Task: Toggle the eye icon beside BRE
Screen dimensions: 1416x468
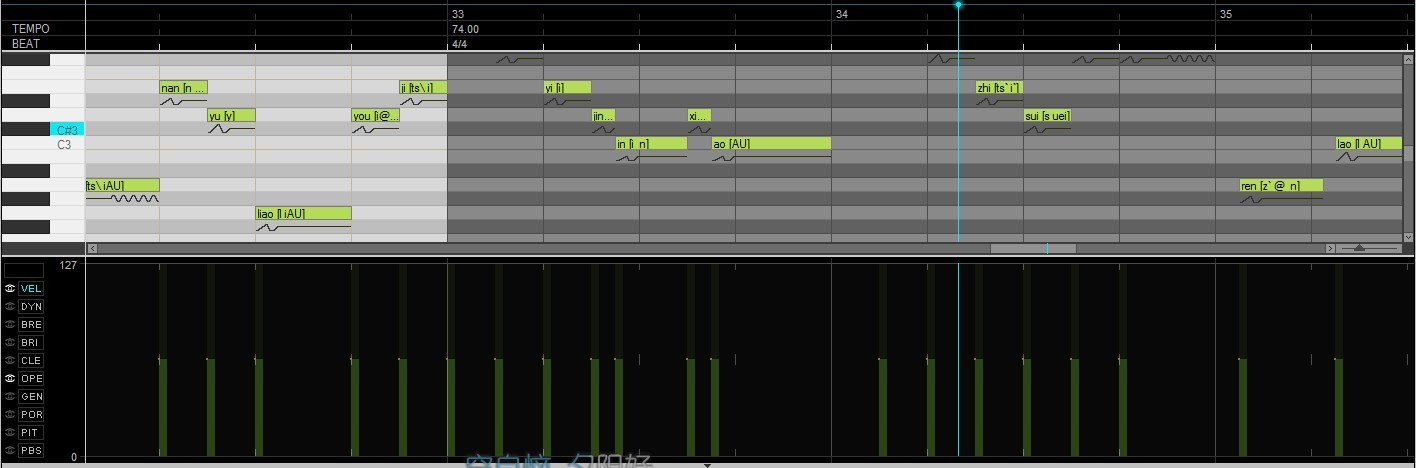Action: (10, 324)
